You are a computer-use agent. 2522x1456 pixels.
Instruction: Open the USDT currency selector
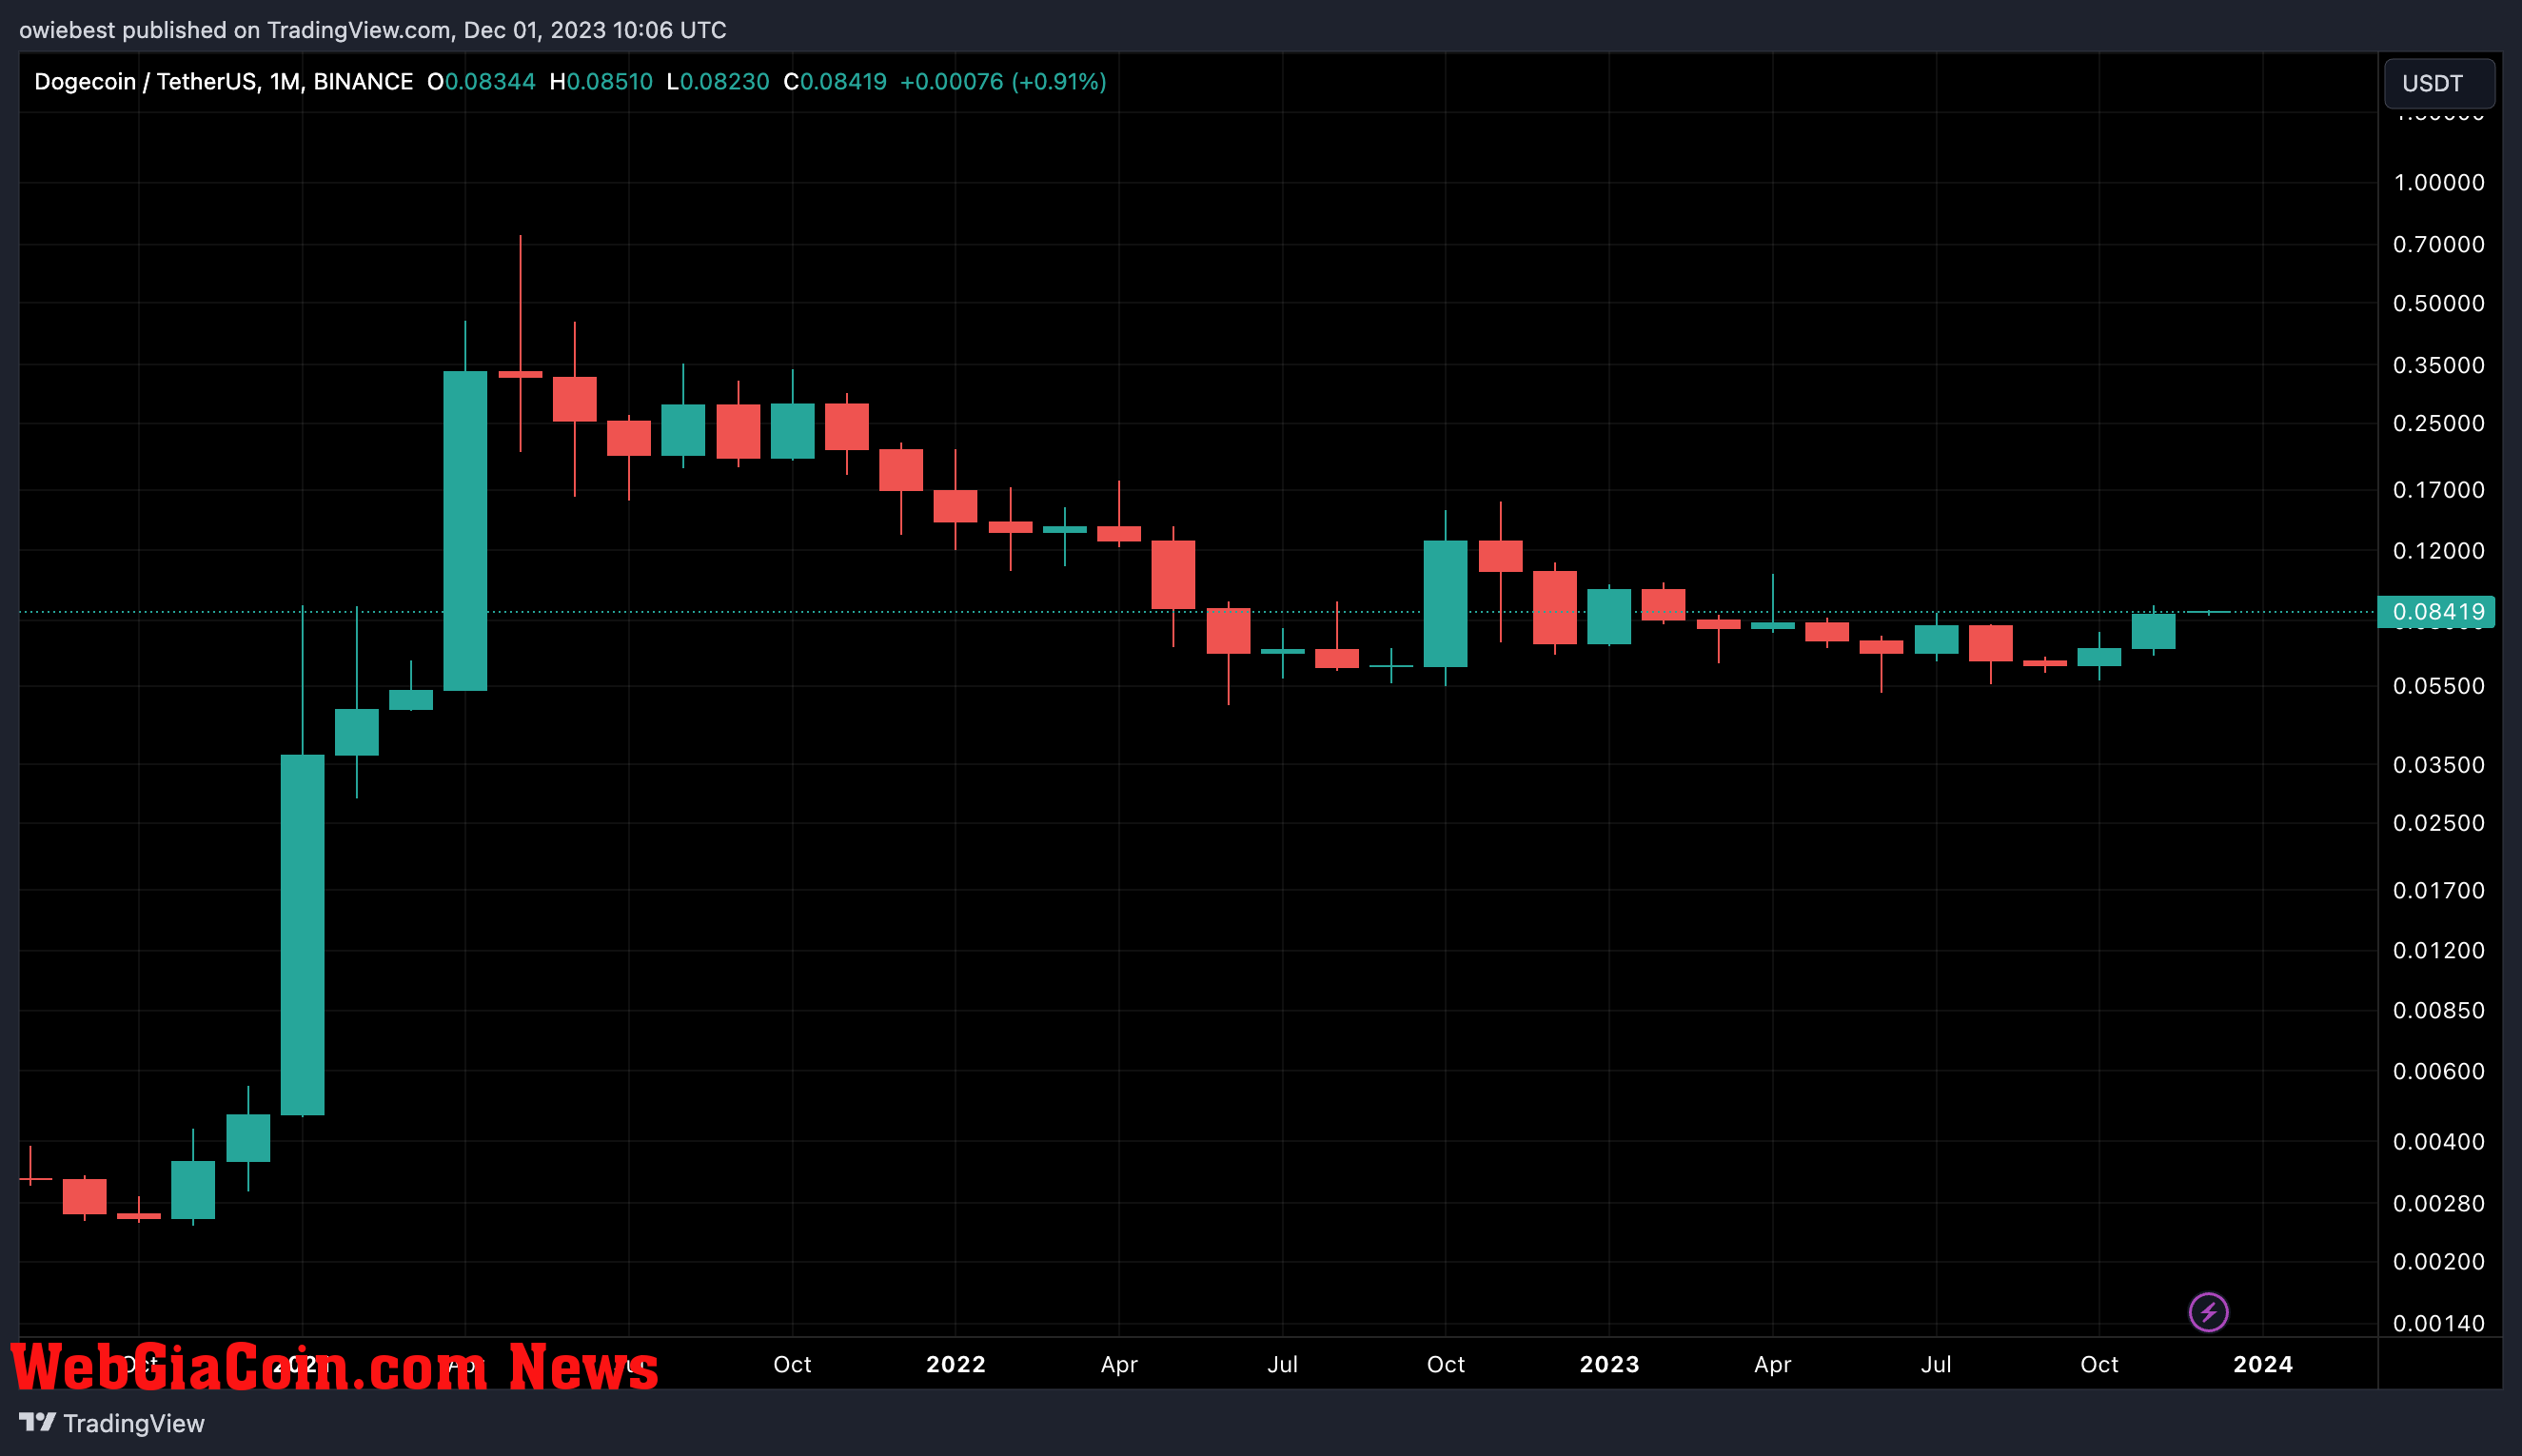pos(2439,83)
